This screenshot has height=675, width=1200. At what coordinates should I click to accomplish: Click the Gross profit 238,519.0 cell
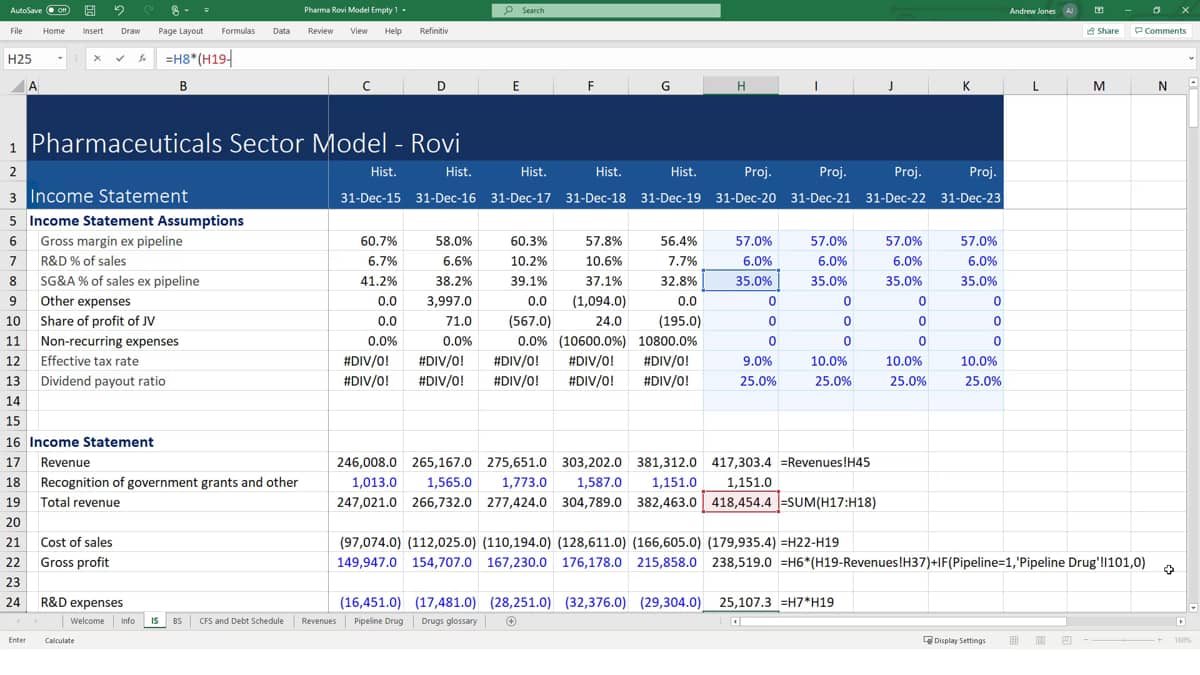[x=741, y=562]
